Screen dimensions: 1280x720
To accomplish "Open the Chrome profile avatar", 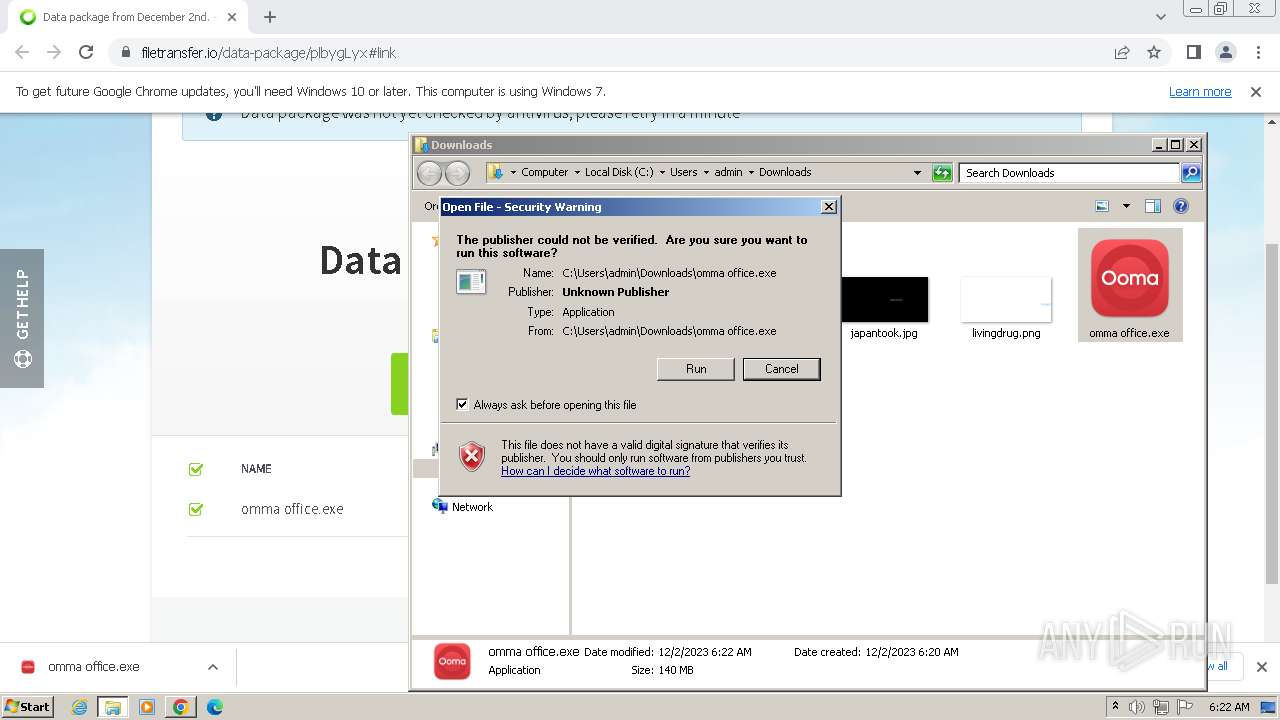I will click(x=1225, y=52).
